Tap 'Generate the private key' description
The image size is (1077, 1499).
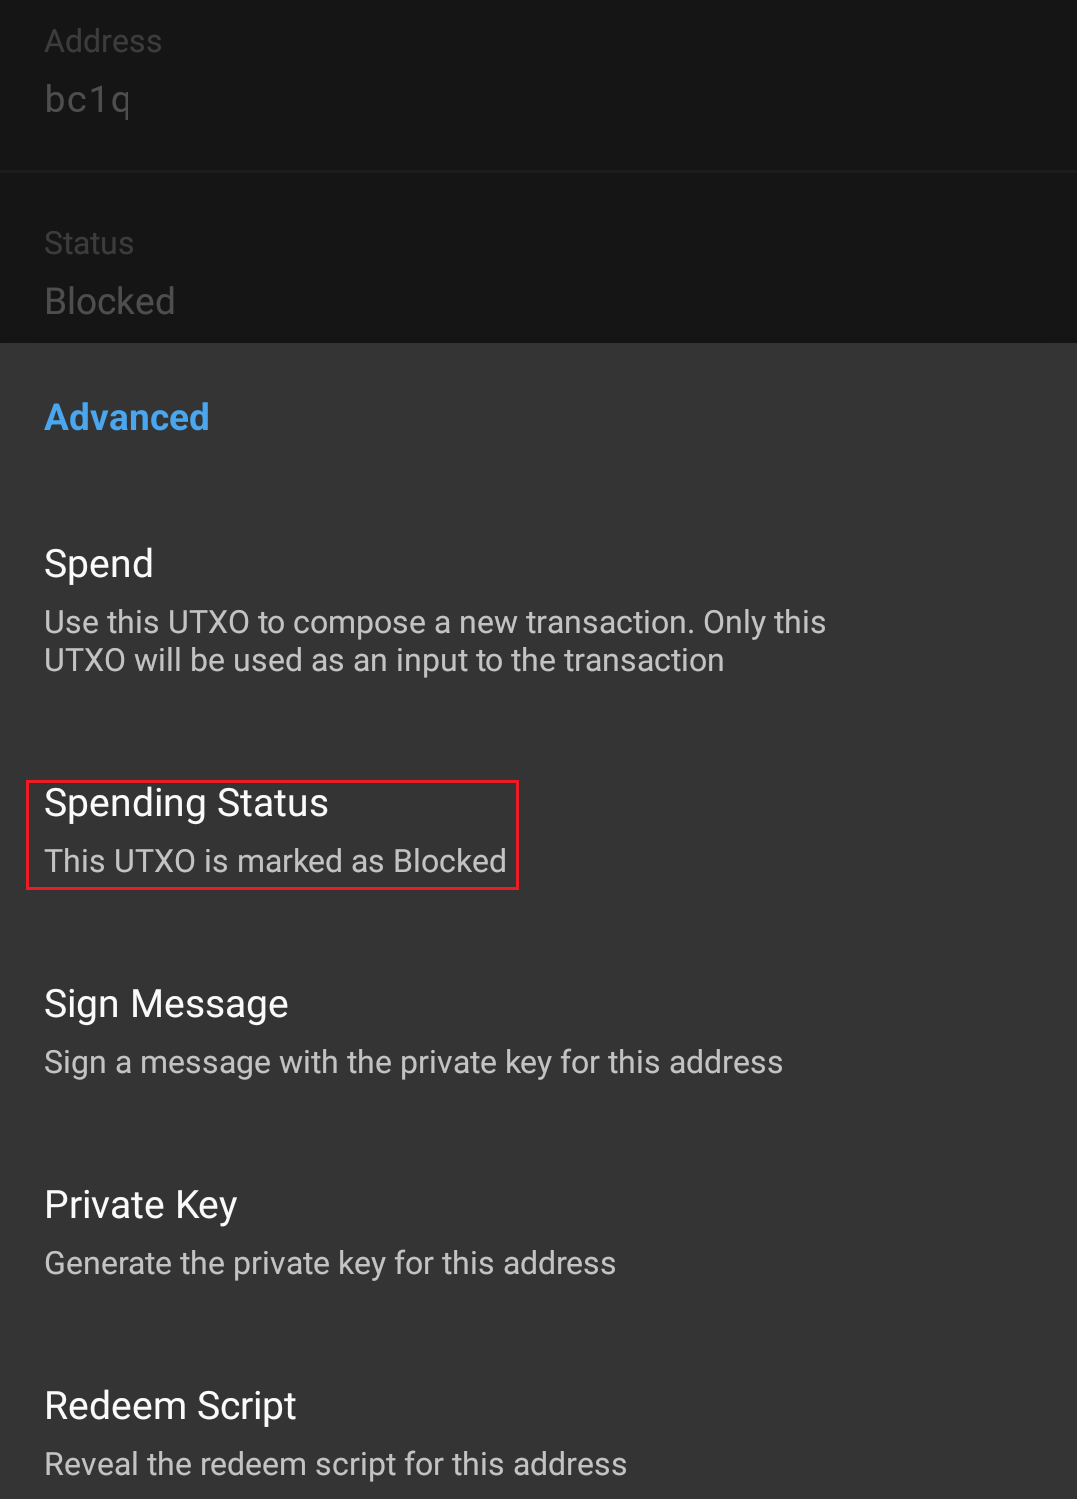click(330, 1263)
